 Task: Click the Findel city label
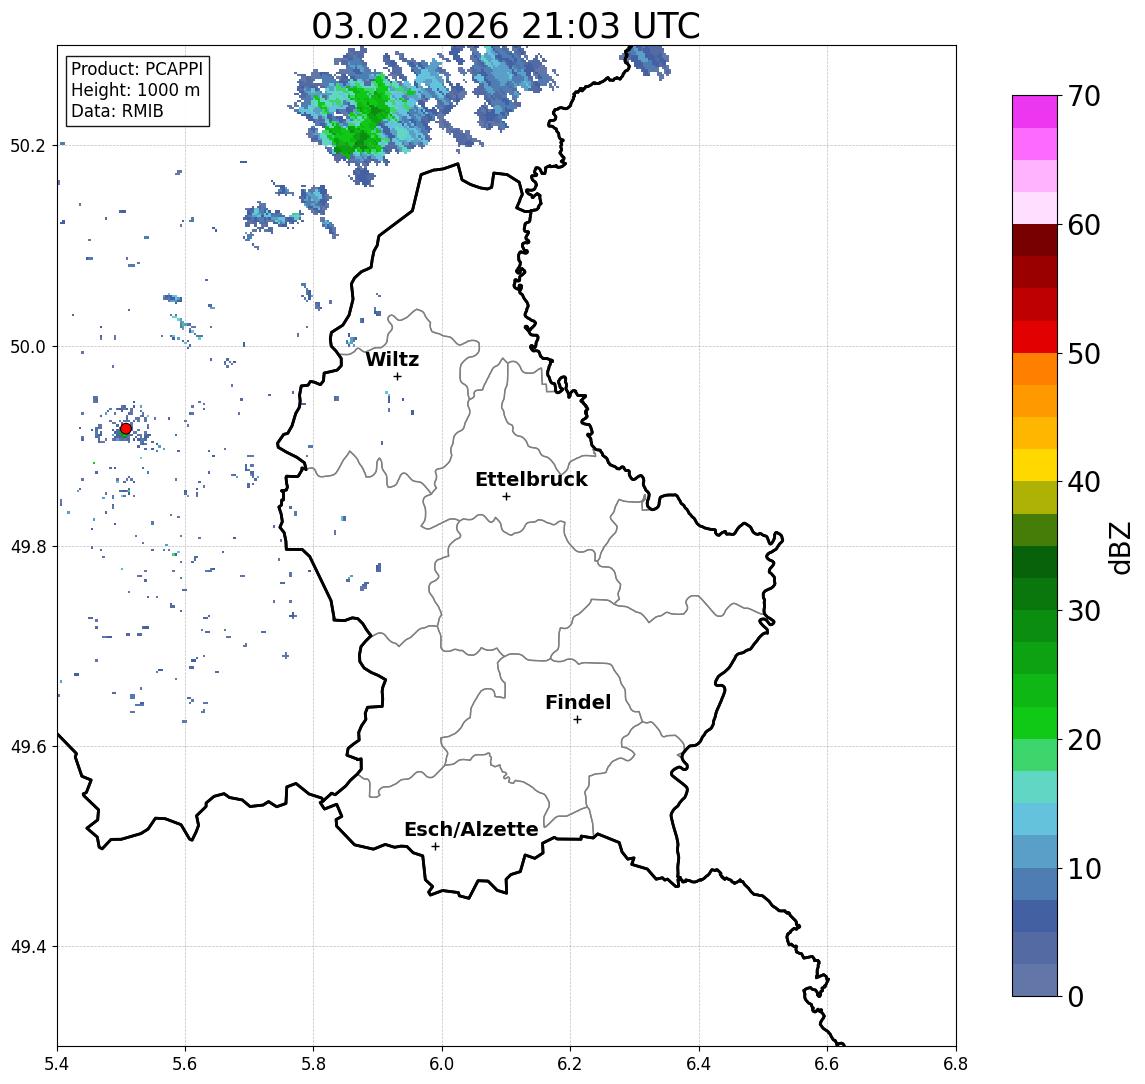tap(578, 702)
